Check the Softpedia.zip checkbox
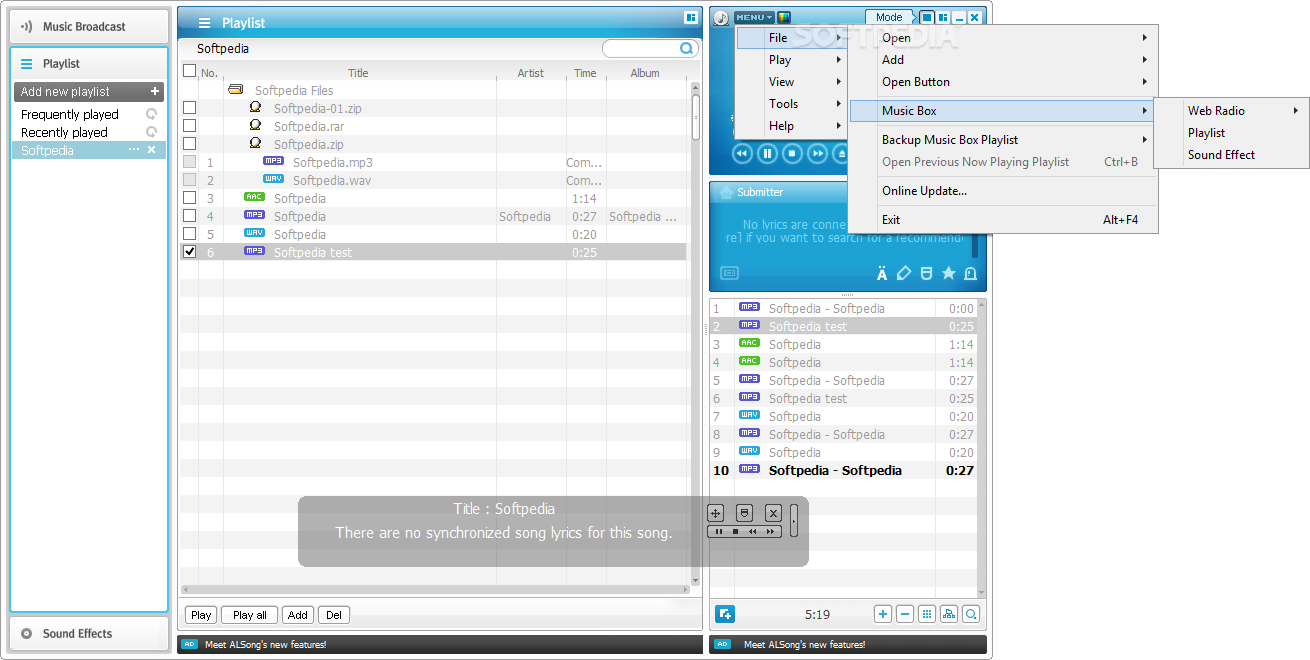Viewport: 1310px width, 660px height. [x=190, y=144]
